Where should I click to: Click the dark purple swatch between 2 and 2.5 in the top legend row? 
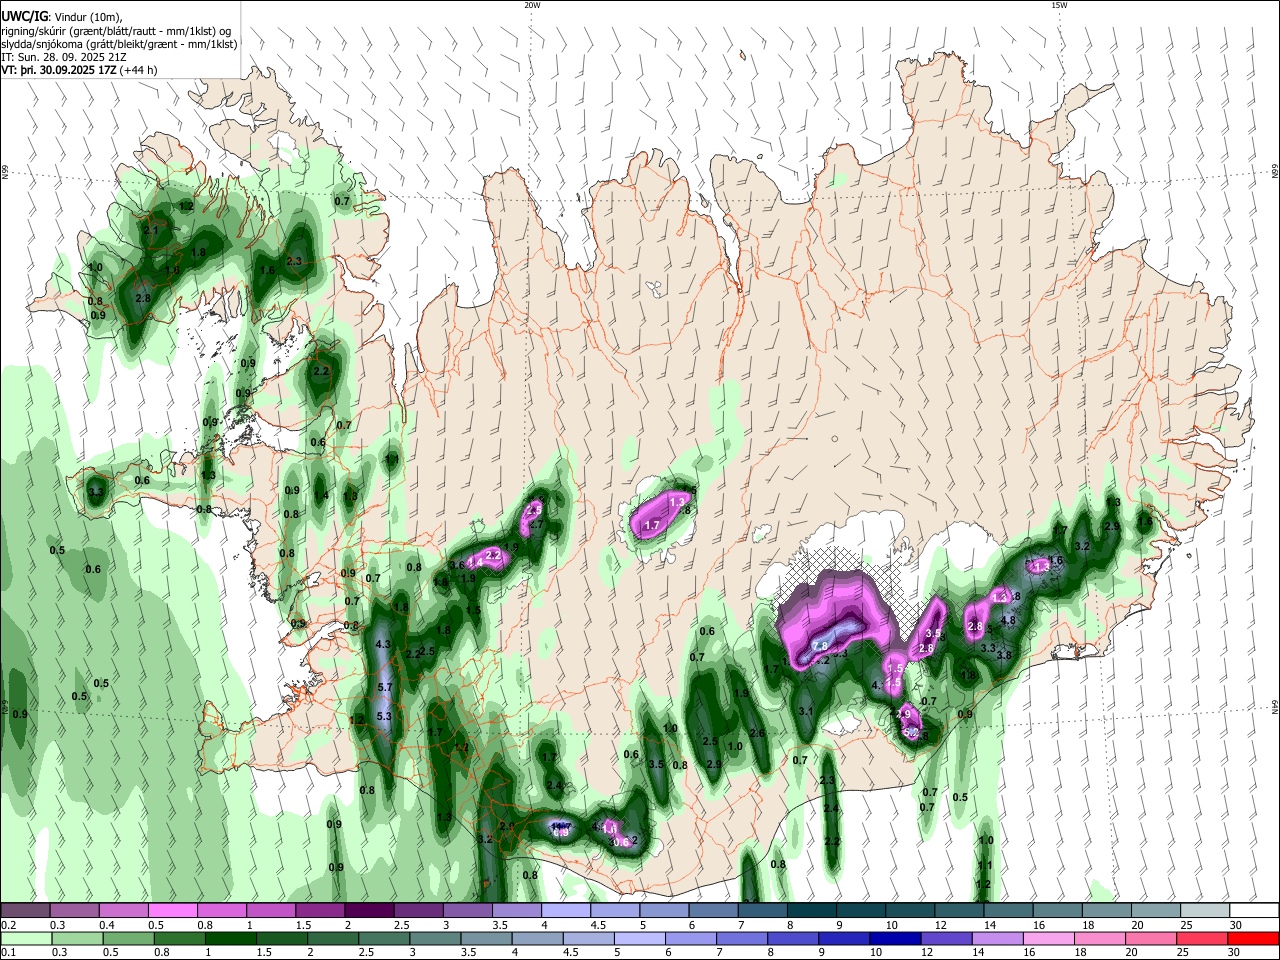(369, 911)
